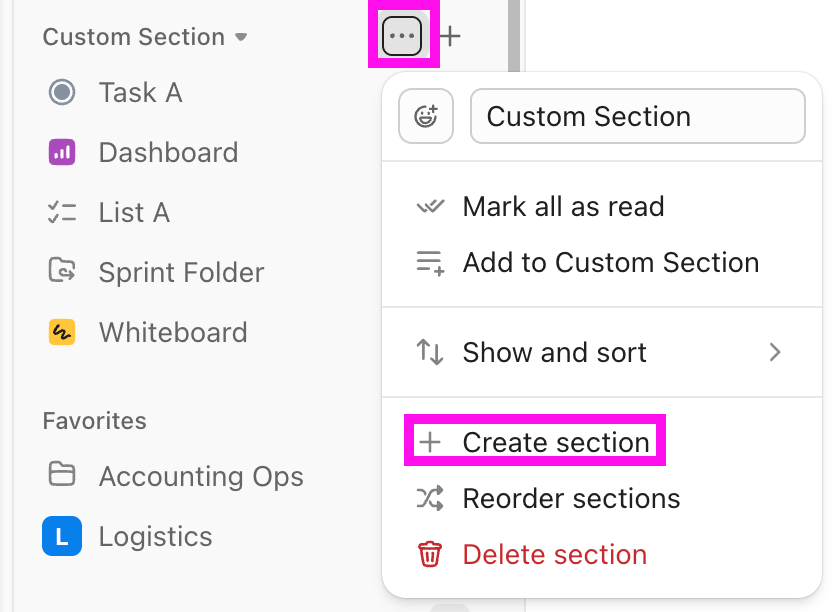This screenshot has height=612, width=840.
Task: Click the sidebar vertical scrollbar
Action: pos(514,35)
